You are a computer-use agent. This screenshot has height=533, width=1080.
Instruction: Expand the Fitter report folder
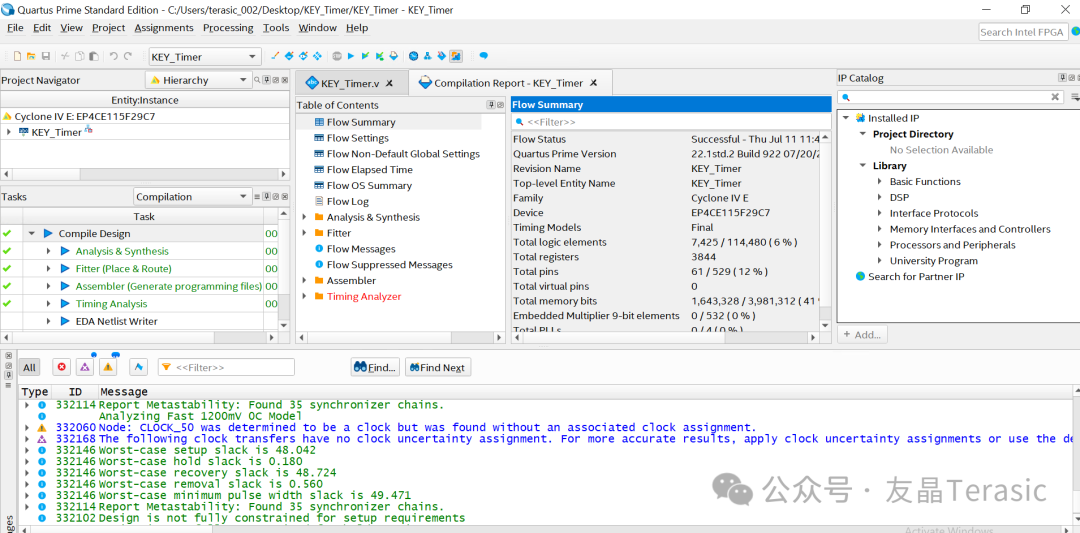[x=304, y=233]
